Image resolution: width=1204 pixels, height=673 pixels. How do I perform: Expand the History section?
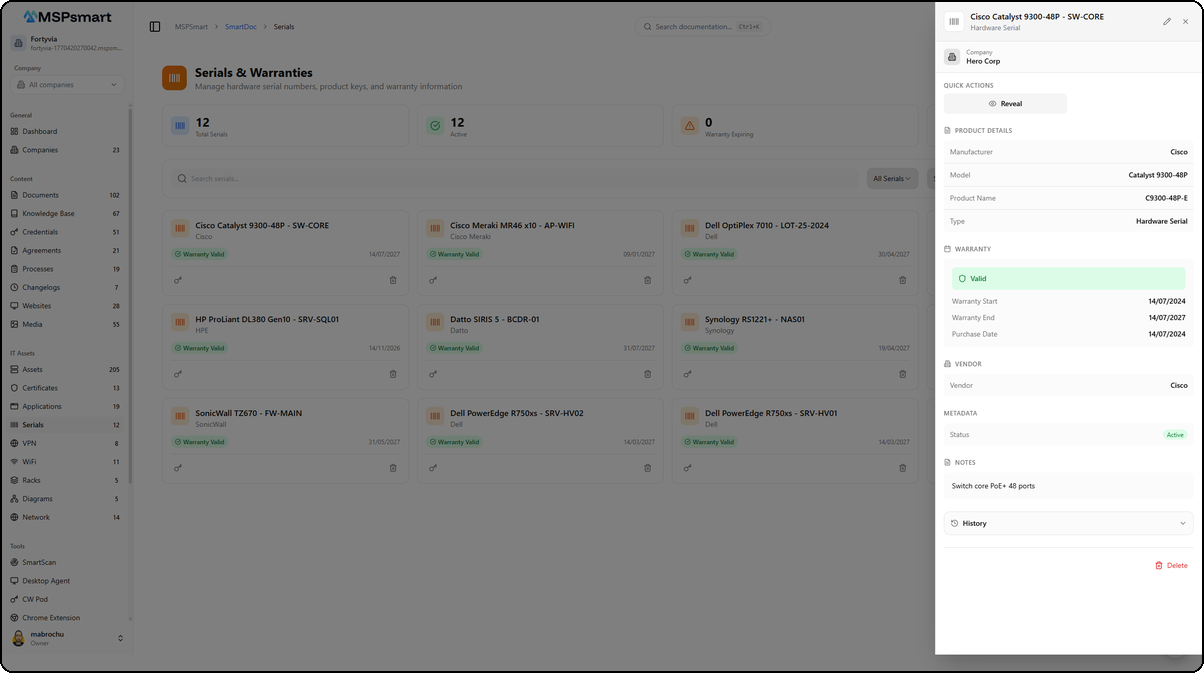[1067, 523]
